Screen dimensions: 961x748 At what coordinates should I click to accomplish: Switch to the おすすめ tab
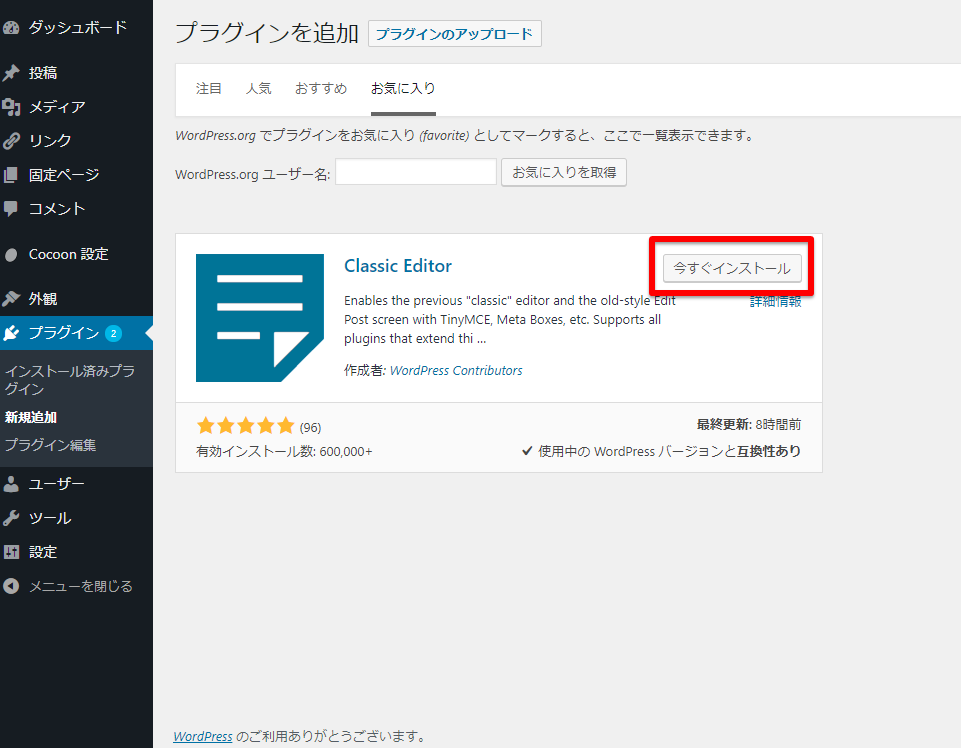(x=321, y=89)
